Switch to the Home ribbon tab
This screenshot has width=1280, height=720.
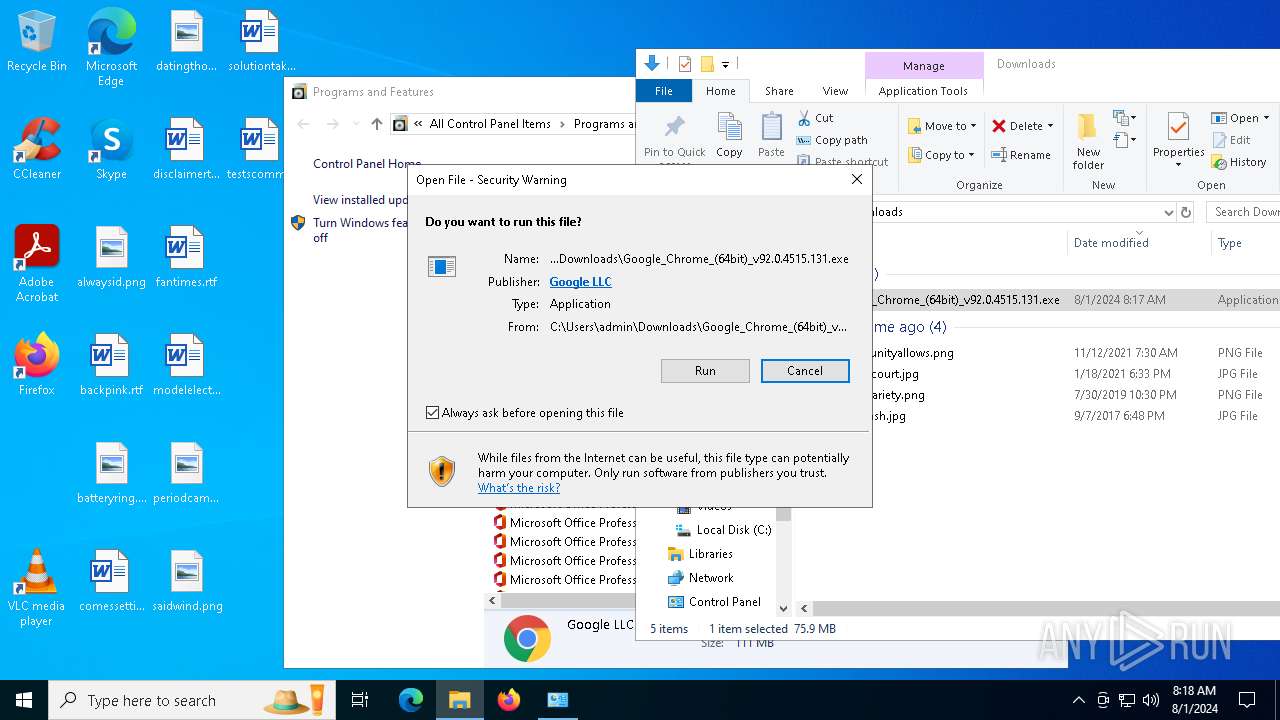[720, 91]
